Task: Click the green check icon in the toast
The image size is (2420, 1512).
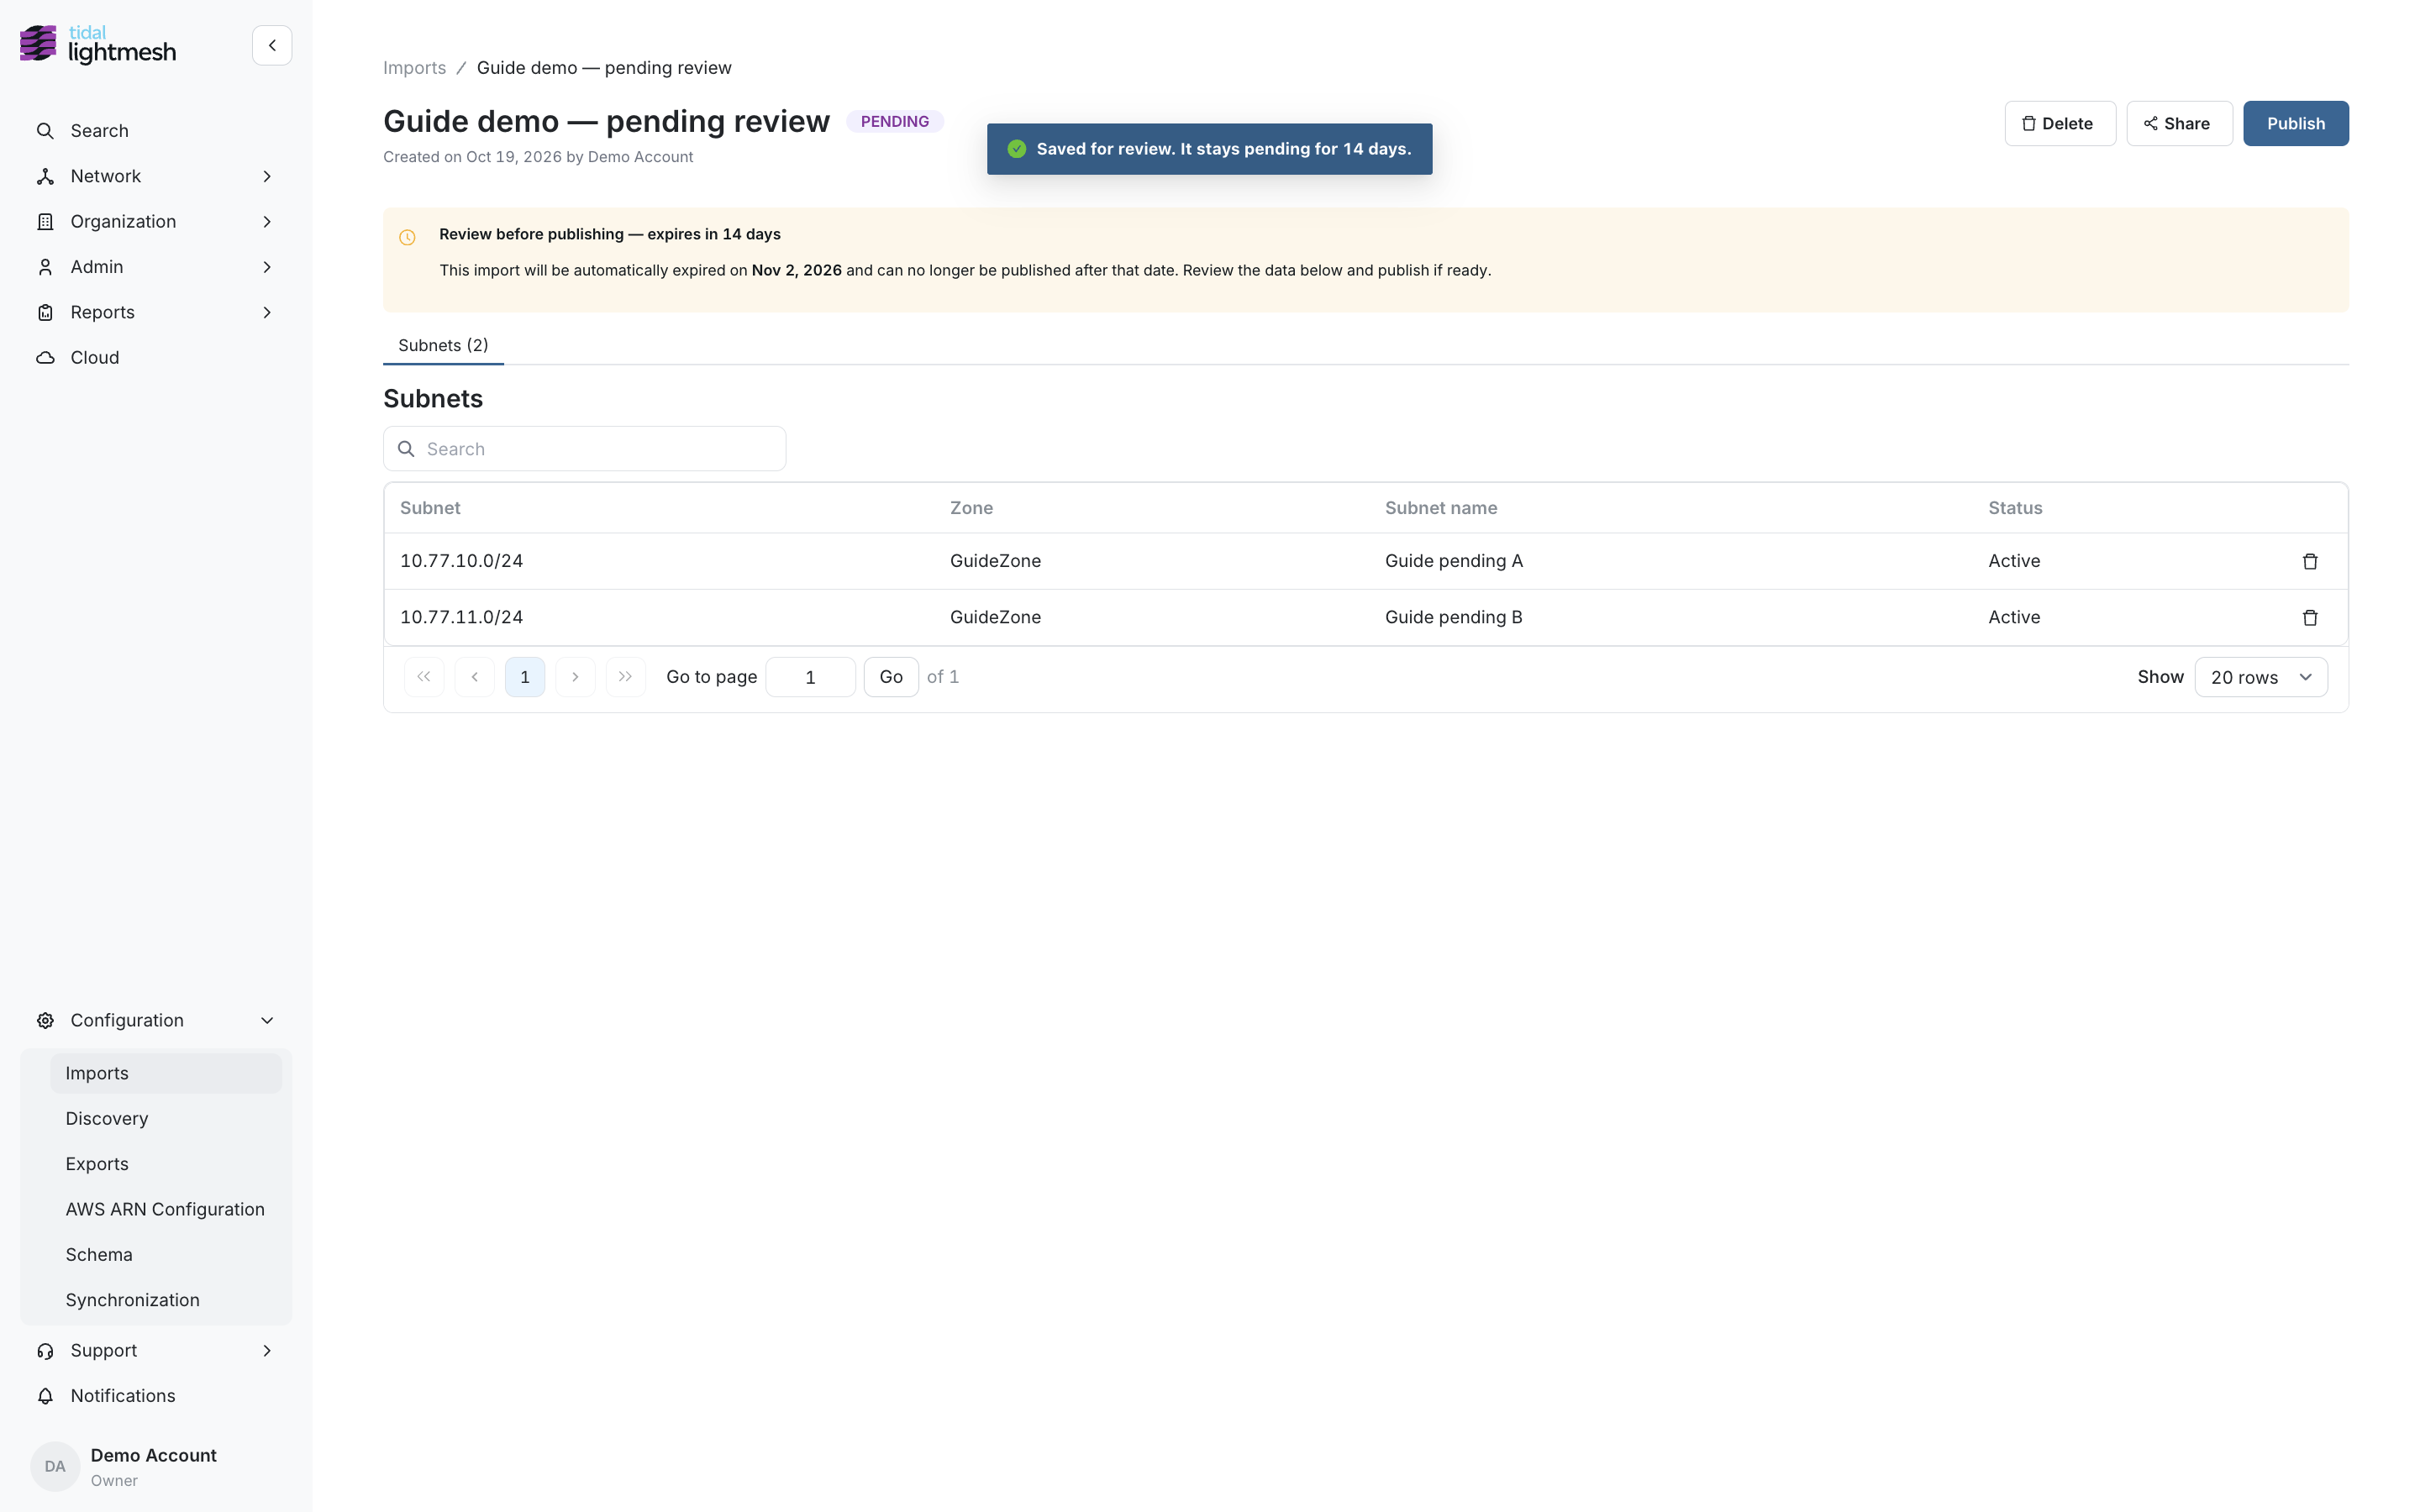Action: [1017, 149]
